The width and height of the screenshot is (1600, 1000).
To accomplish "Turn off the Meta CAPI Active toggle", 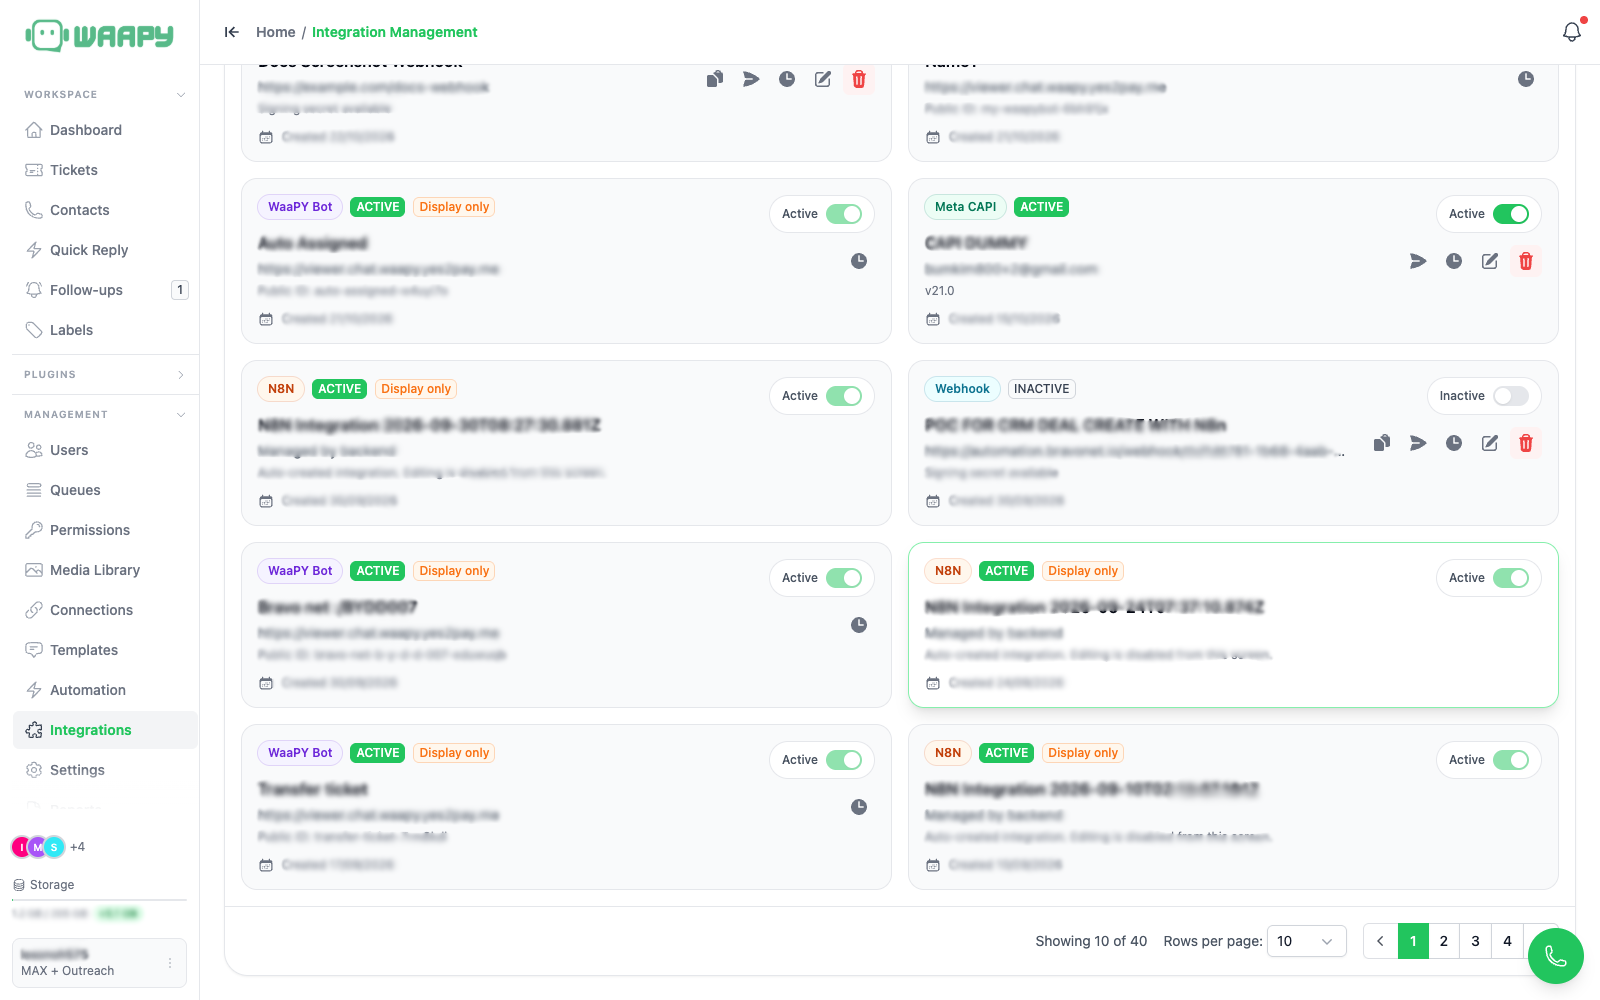I will [x=1511, y=214].
